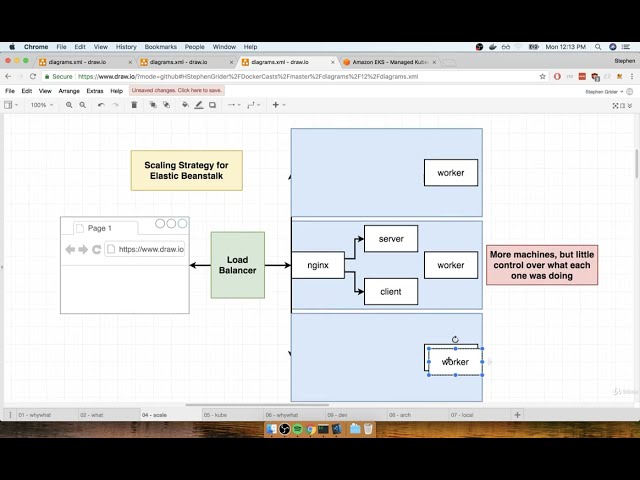Viewport: 640px width, 480px height.
Task: Open the 100% zoom level dropdown
Action: tap(41, 105)
